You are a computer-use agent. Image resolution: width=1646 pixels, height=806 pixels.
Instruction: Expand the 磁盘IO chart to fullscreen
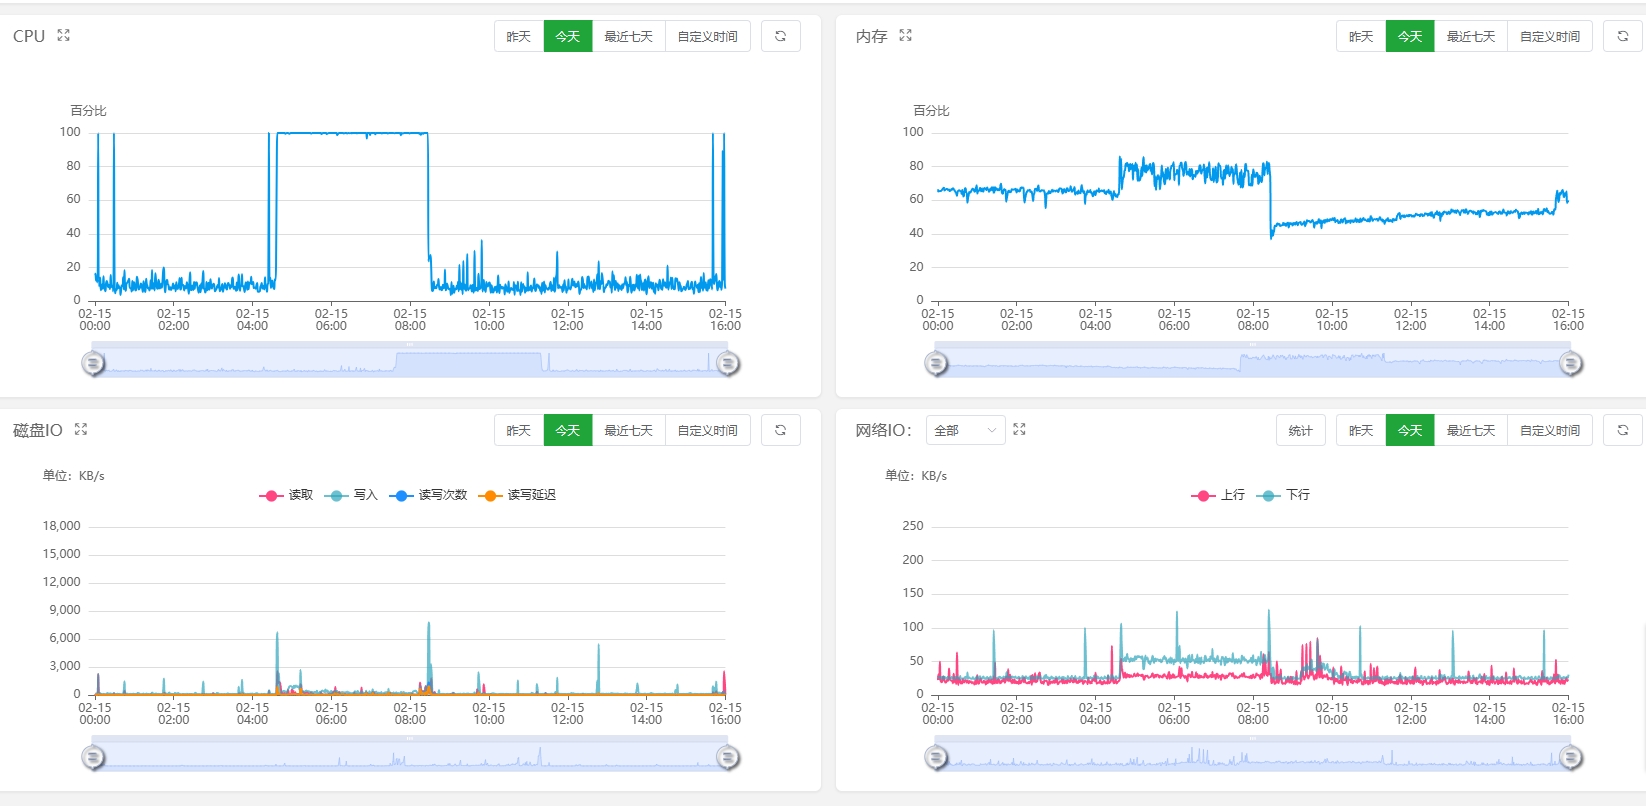(x=81, y=429)
